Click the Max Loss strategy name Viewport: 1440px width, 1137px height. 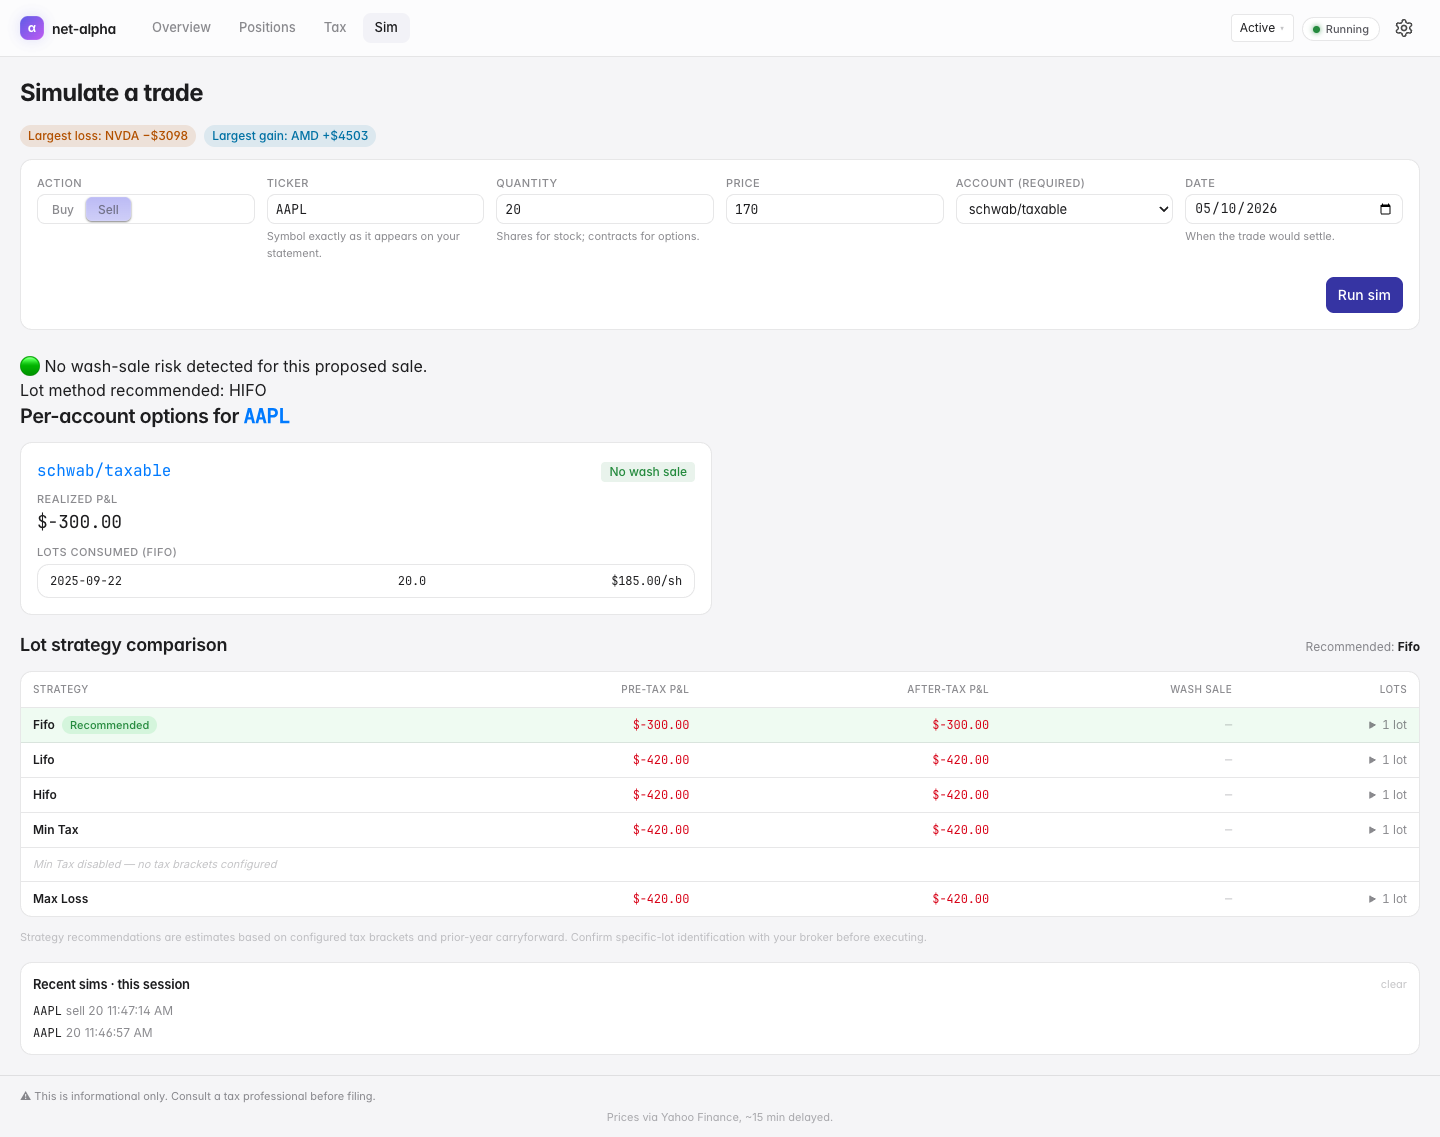point(61,899)
